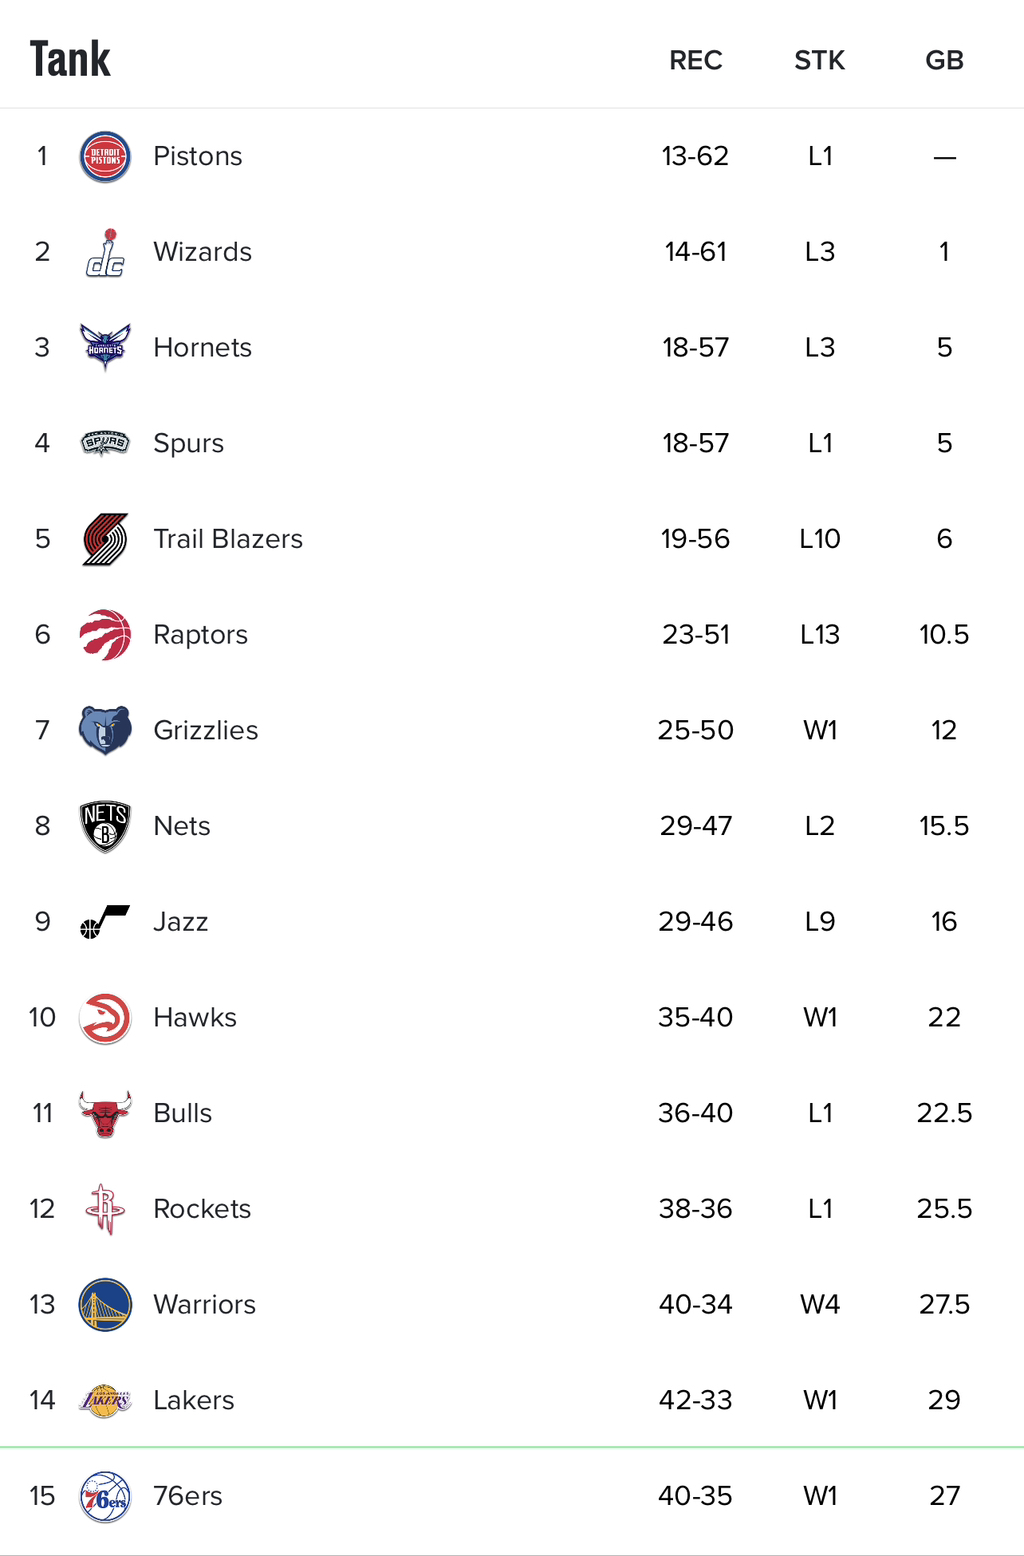Click the Lakers record 42-33

coord(695,1400)
